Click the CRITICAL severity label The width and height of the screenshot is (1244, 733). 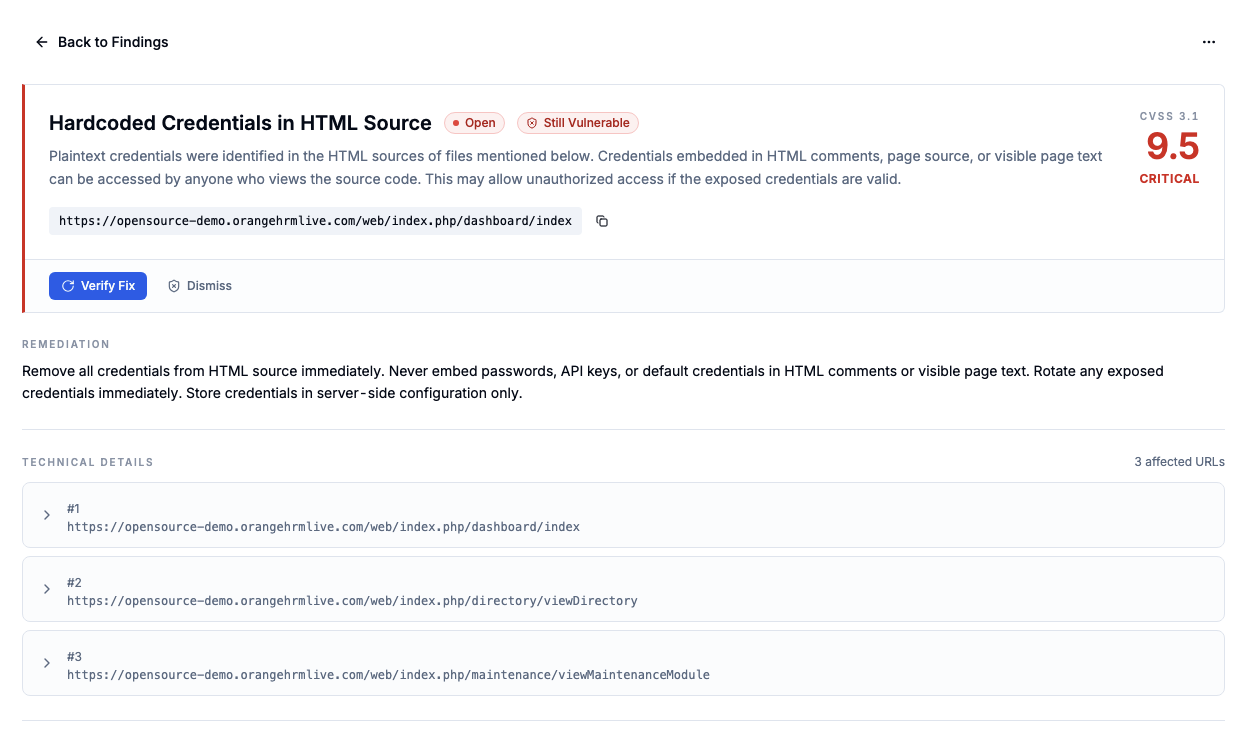1169,179
